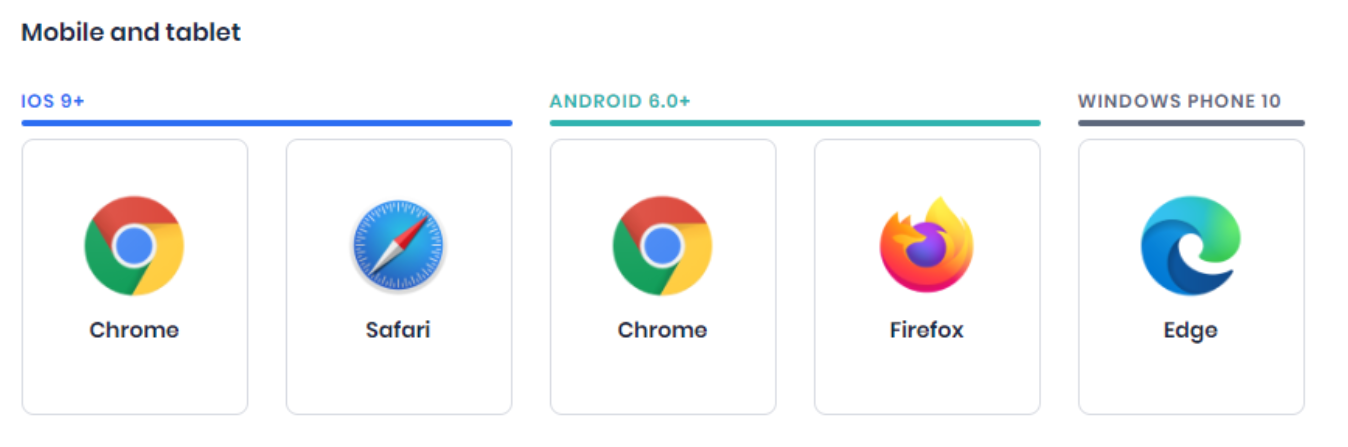Select the ANDROID 6.0+ section heading
The image size is (1348, 447).
coord(620,101)
